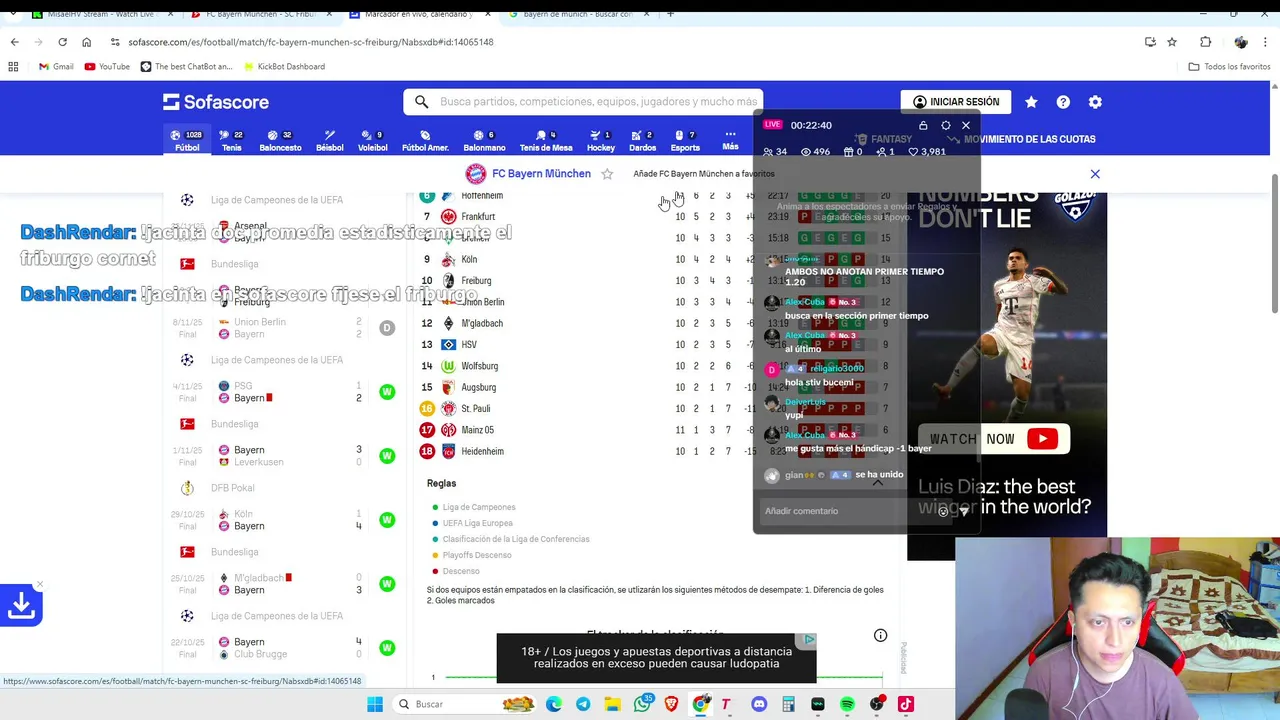Viewport: 1280px width, 720px height.
Task: Lock the live chat overlay
Action: [923, 125]
